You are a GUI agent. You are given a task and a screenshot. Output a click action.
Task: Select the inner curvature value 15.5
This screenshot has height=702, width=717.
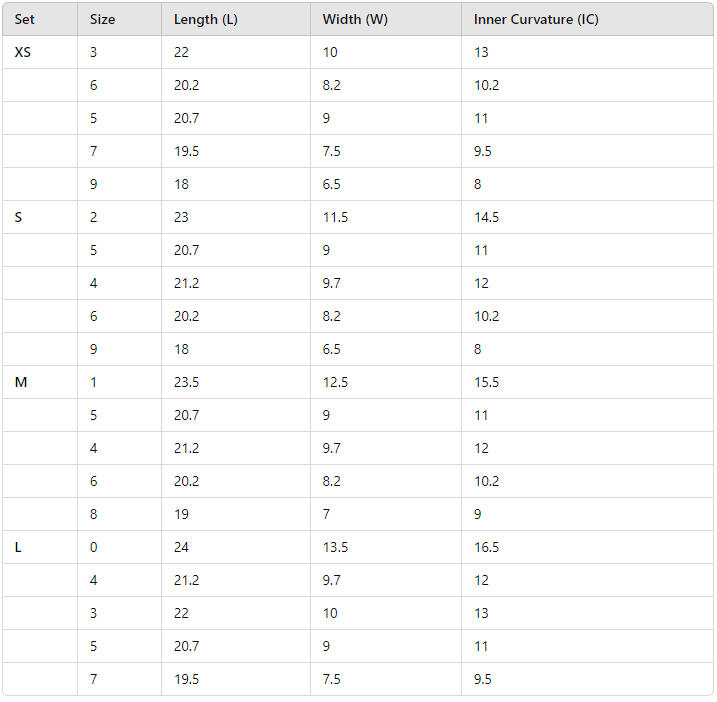click(486, 382)
